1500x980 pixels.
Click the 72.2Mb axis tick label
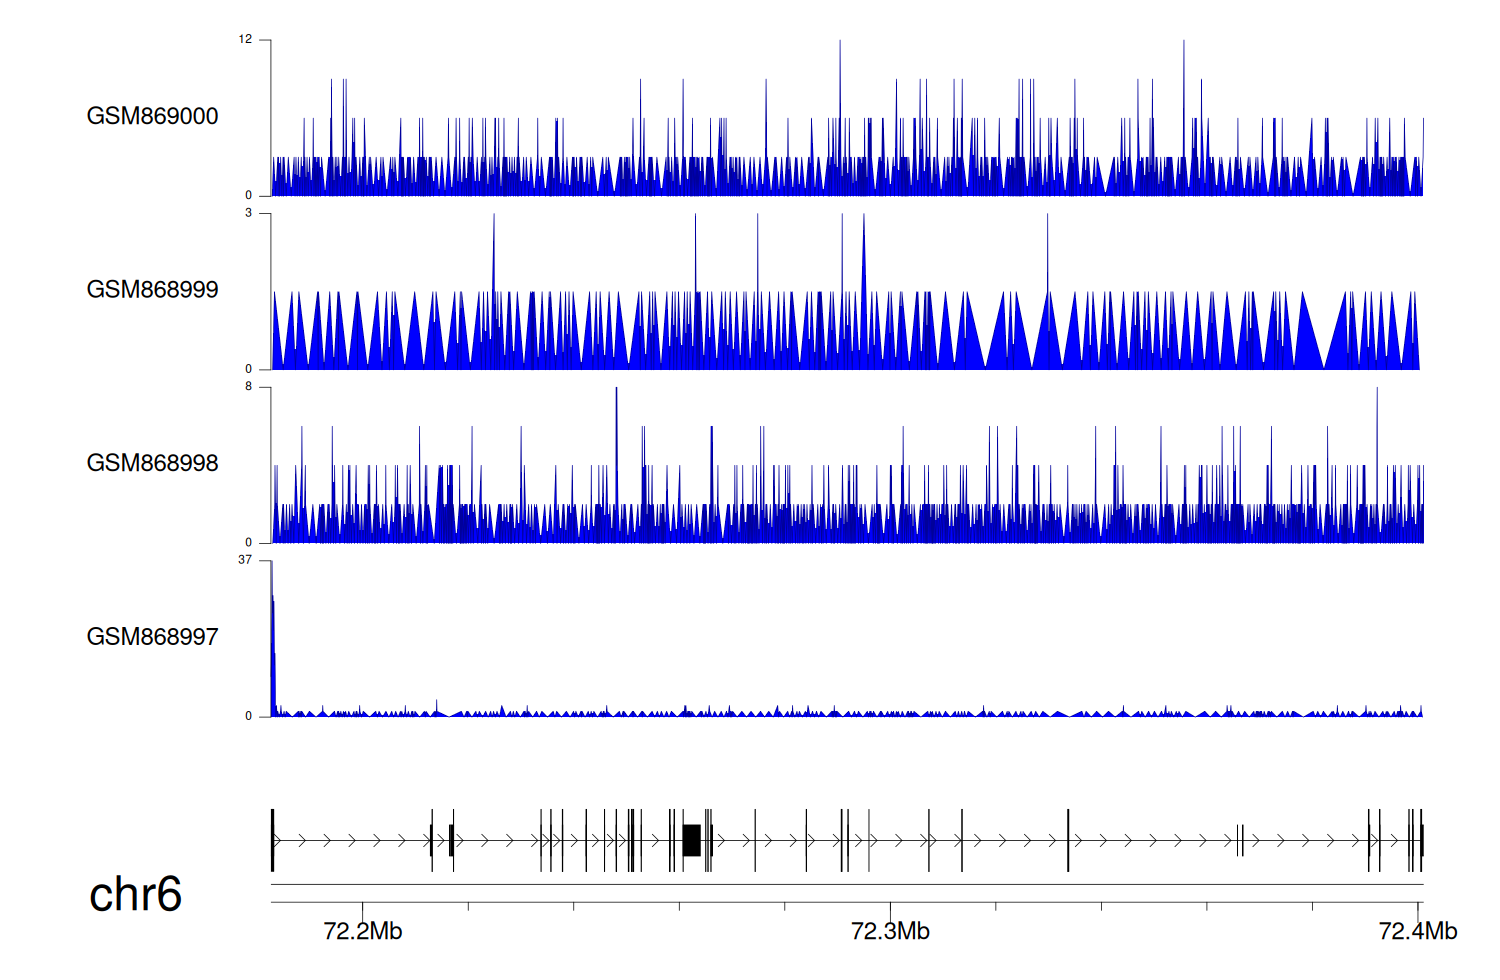point(362,931)
